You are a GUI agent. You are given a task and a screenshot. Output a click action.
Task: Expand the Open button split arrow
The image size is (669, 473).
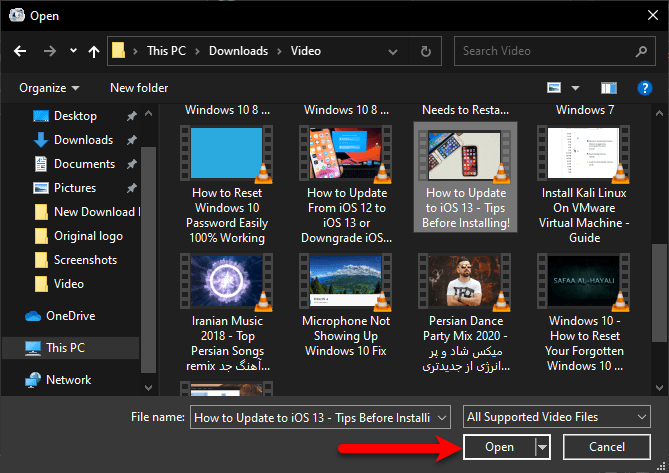tap(542, 447)
